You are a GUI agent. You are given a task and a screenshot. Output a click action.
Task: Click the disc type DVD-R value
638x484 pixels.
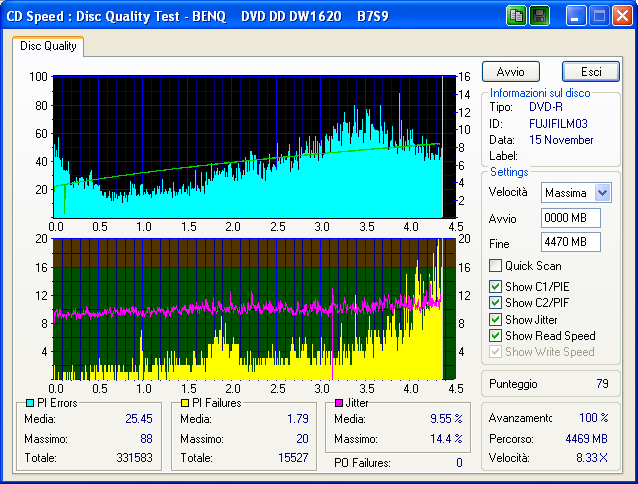pyautogui.click(x=546, y=107)
